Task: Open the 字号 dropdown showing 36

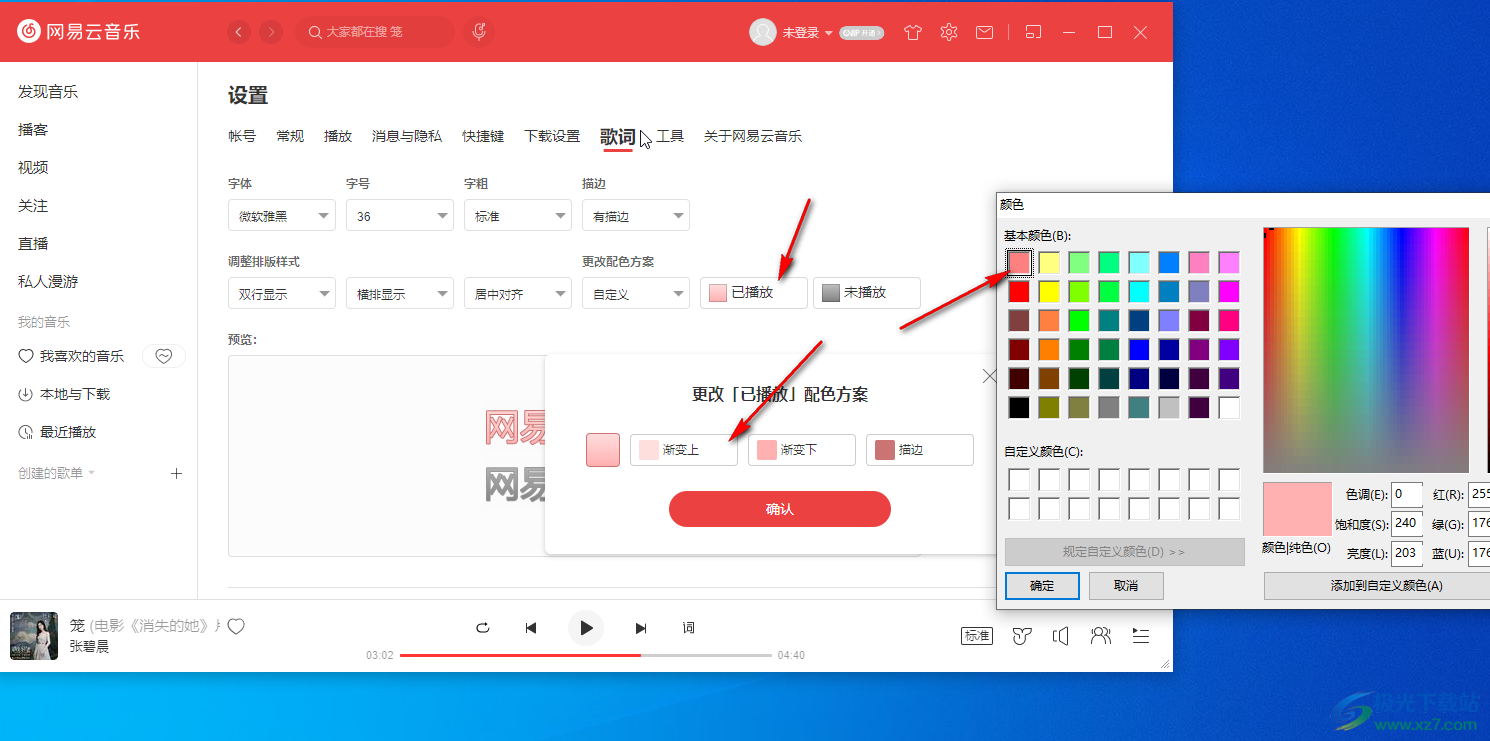Action: (400, 215)
